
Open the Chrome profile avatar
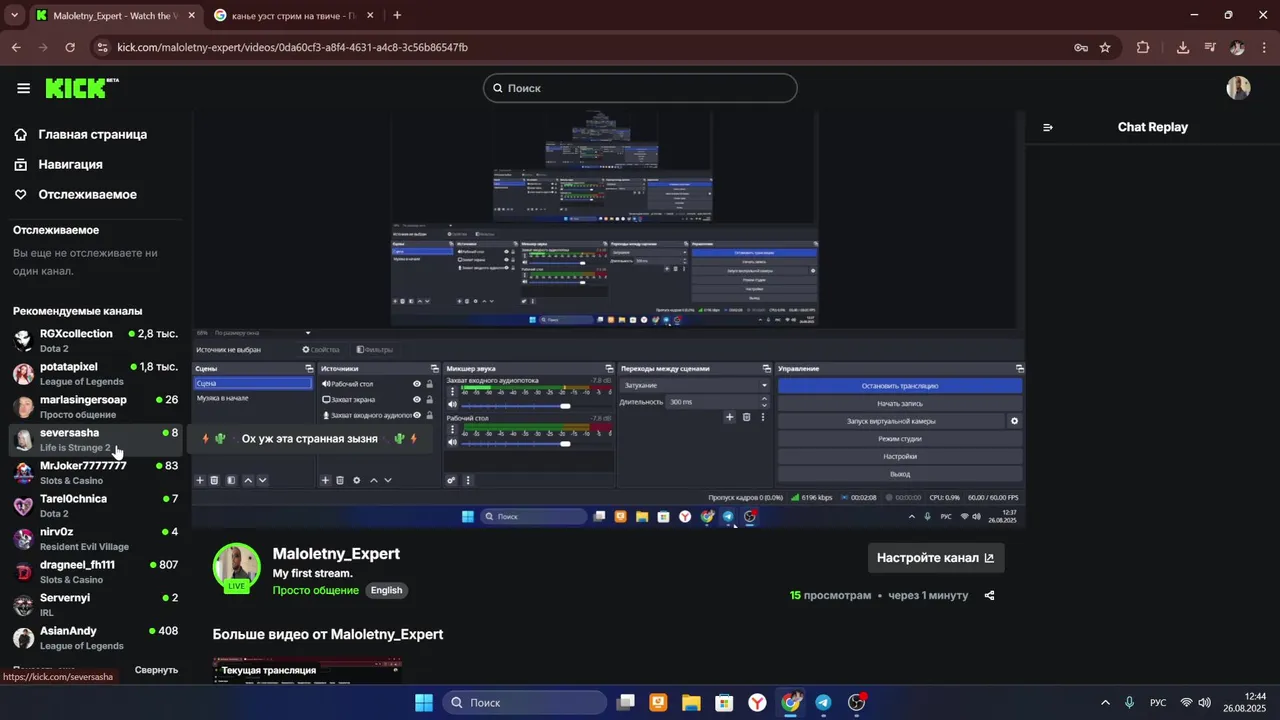click(1237, 47)
